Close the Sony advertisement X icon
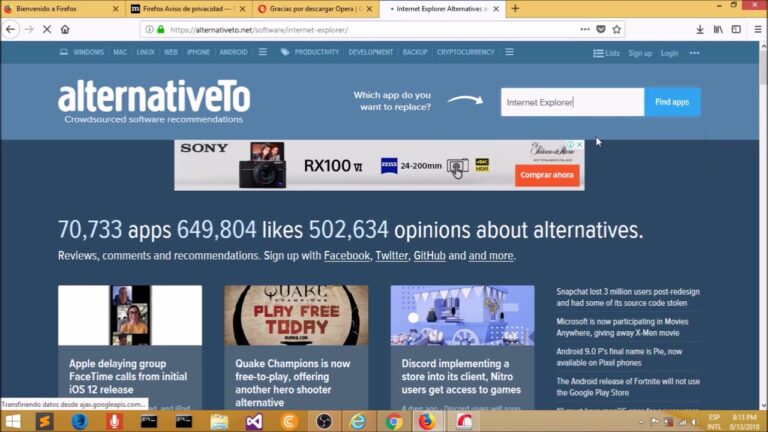768x432 pixels. click(579, 145)
